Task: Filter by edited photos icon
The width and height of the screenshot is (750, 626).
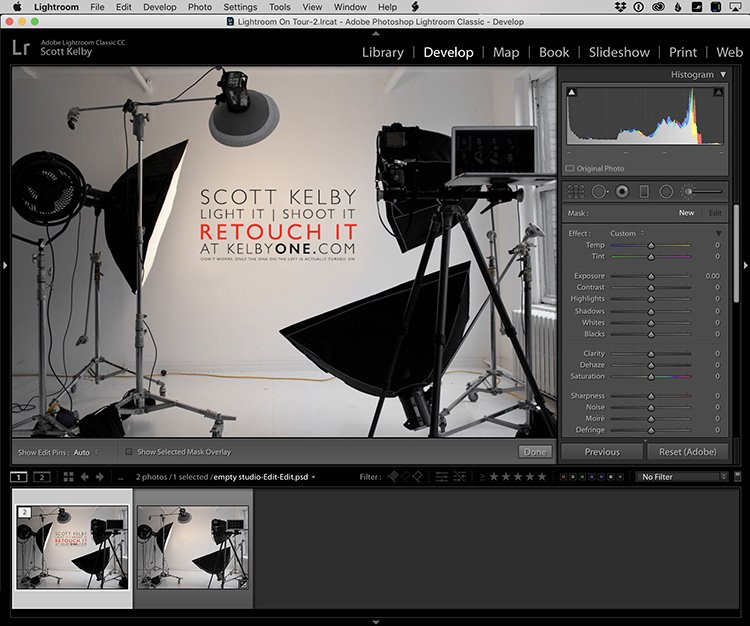Action: (442, 477)
